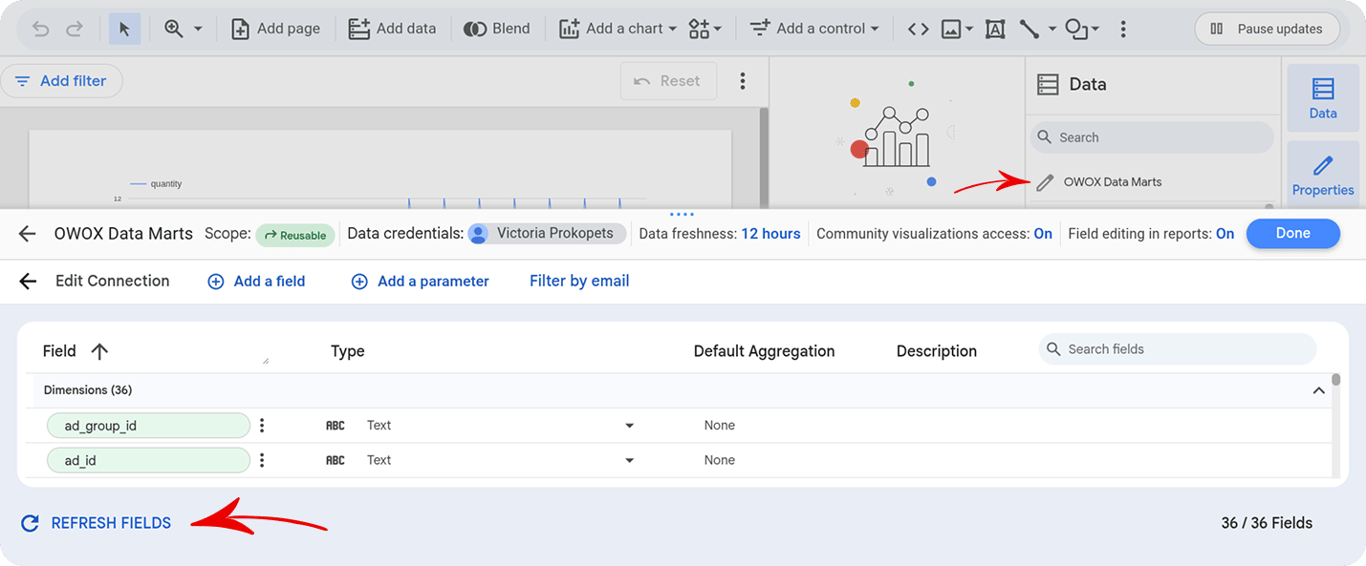Click Add page in the toolbar
Viewport: 1366px width, 566px height.
[x=276, y=29]
